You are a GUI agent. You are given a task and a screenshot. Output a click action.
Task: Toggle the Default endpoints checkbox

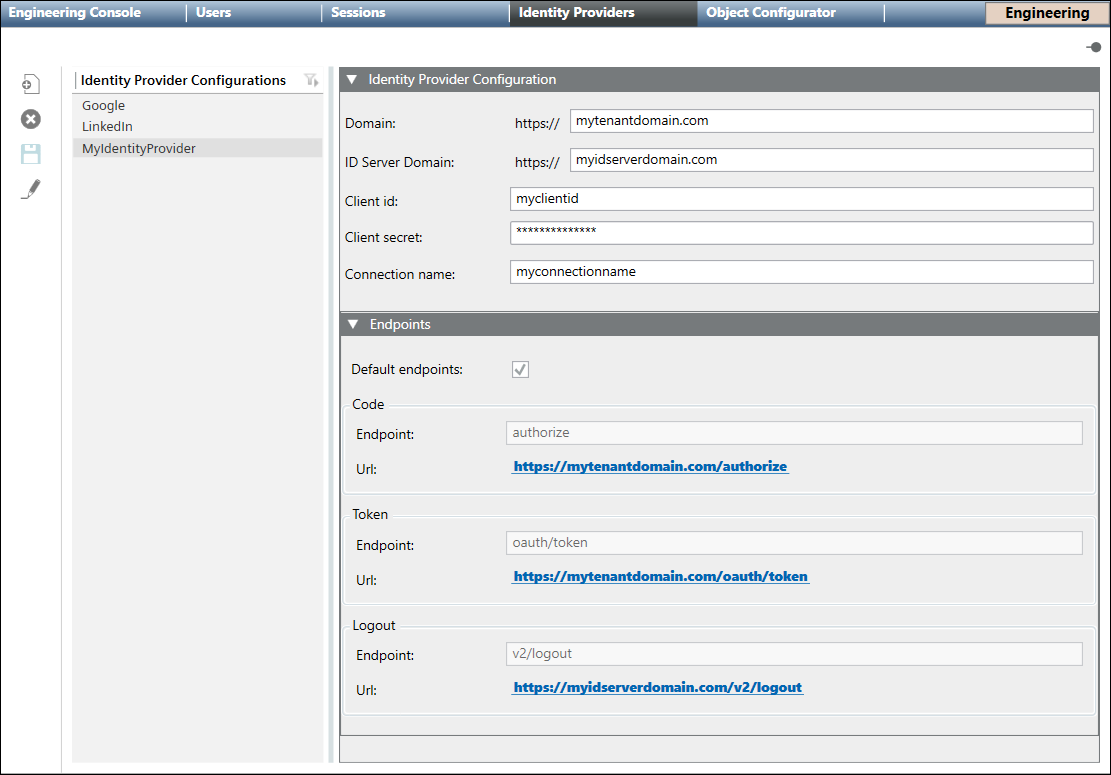coord(520,370)
